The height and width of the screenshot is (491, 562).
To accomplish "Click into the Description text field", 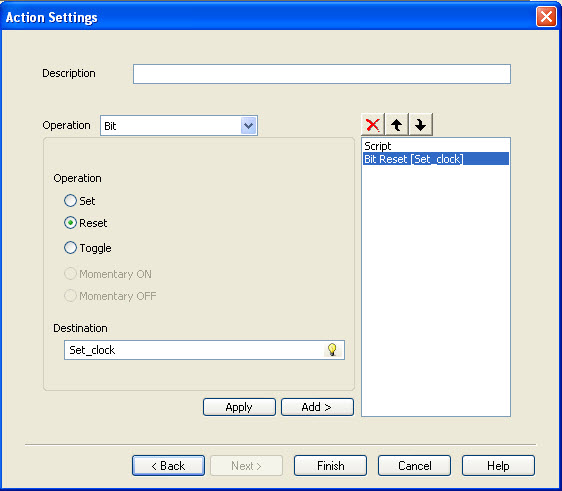I will pyautogui.click(x=322, y=74).
